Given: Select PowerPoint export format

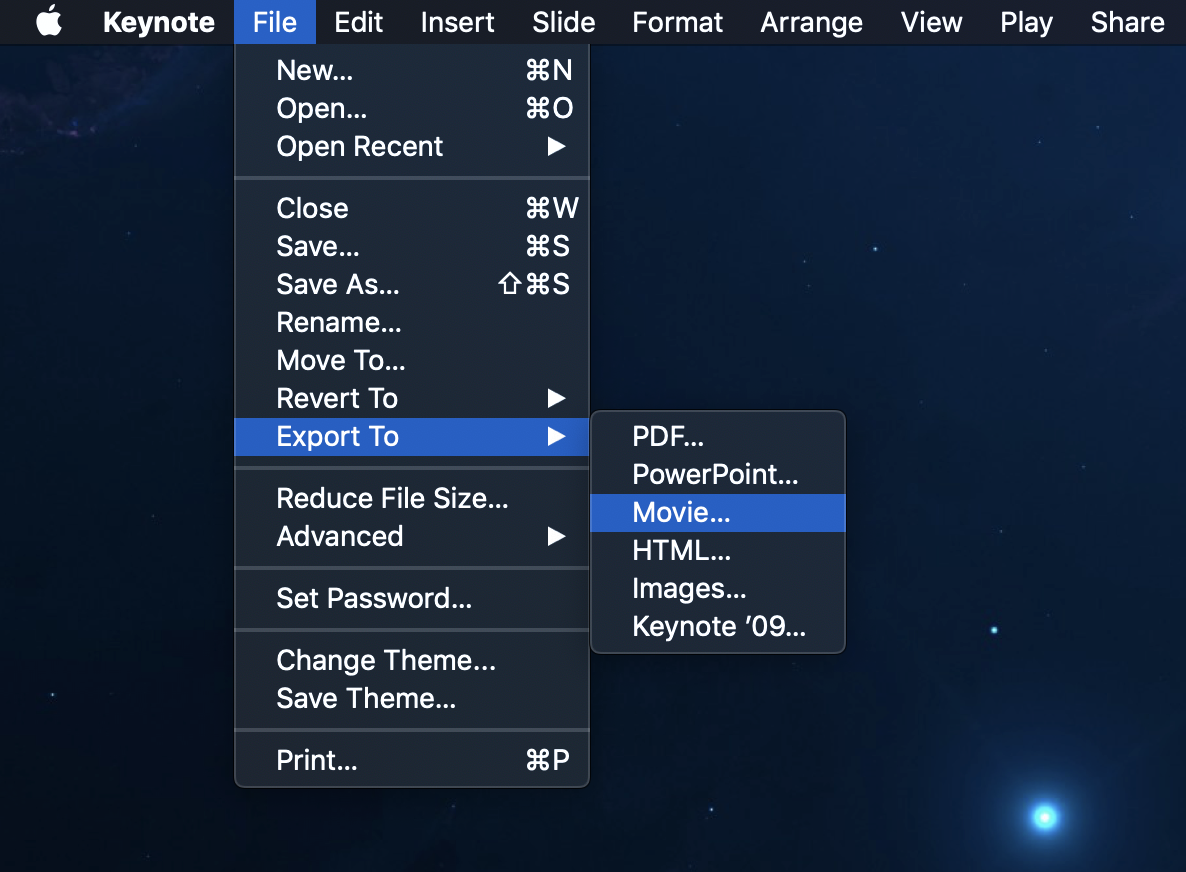Looking at the screenshot, I should (x=715, y=475).
